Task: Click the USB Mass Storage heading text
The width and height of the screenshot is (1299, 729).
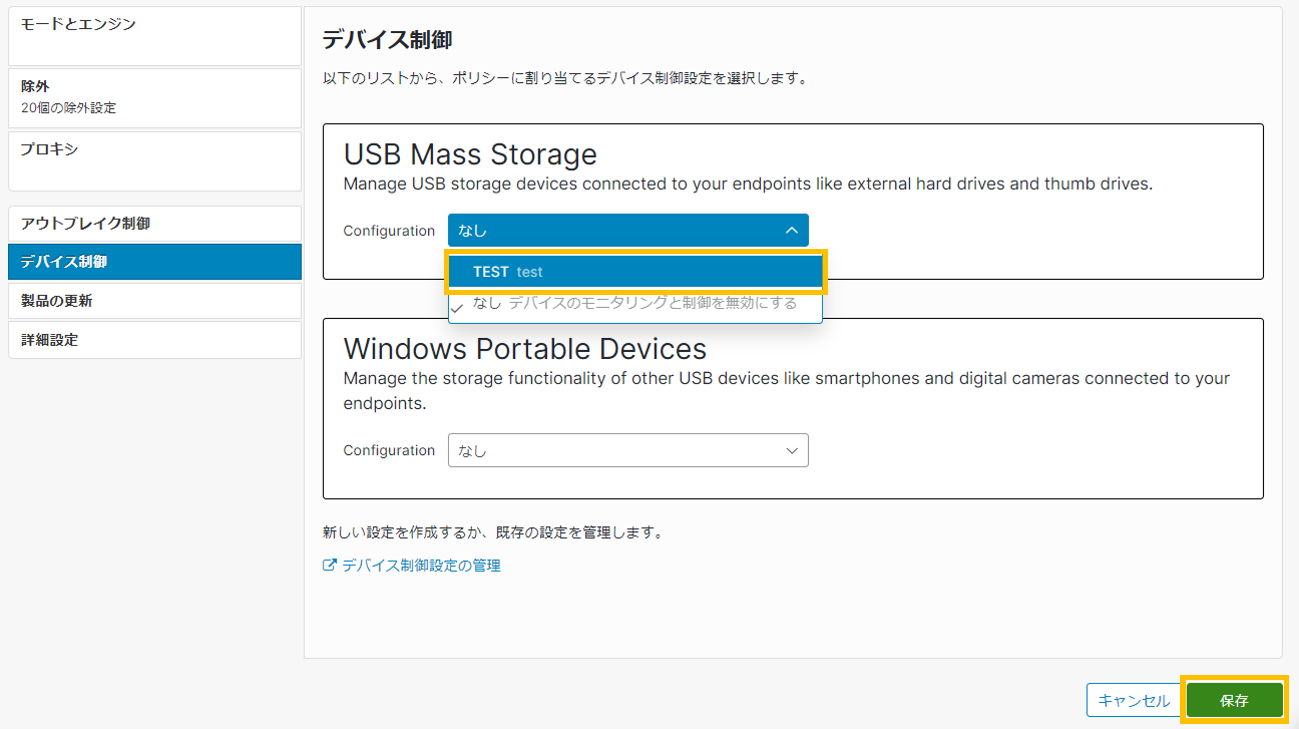Action: click(470, 154)
